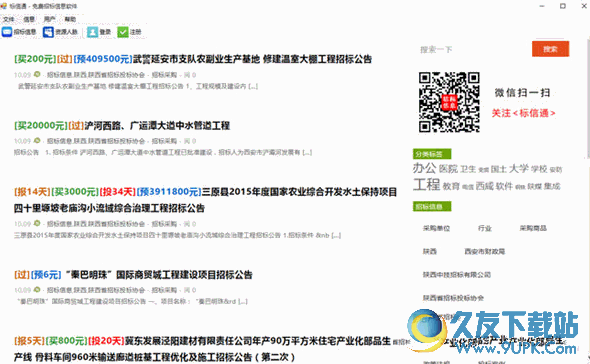Open the 用户 menu
Screen dimensions: 590x364
(50, 19)
